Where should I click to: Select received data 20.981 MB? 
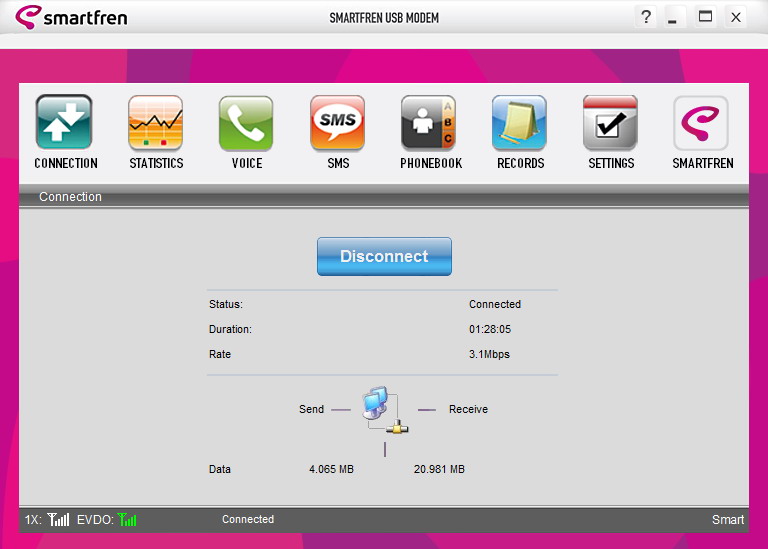tap(439, 469)
